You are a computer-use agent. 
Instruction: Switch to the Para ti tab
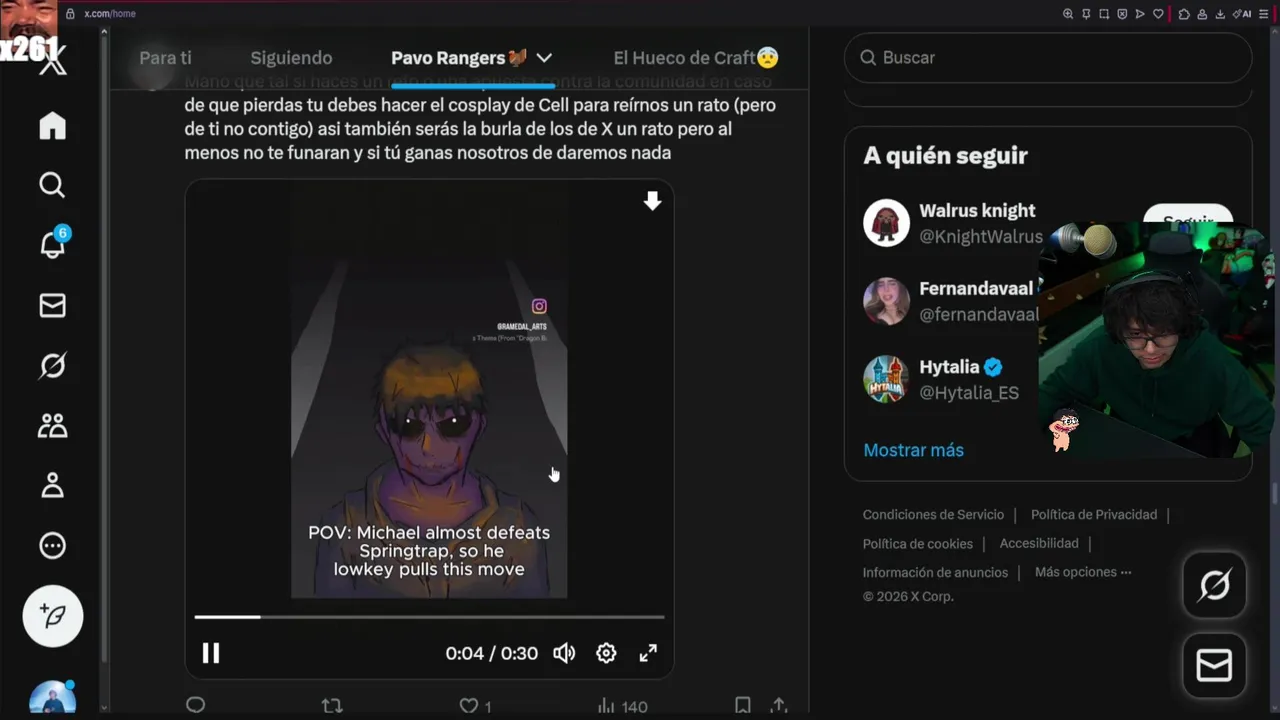(x=165, y=58)
